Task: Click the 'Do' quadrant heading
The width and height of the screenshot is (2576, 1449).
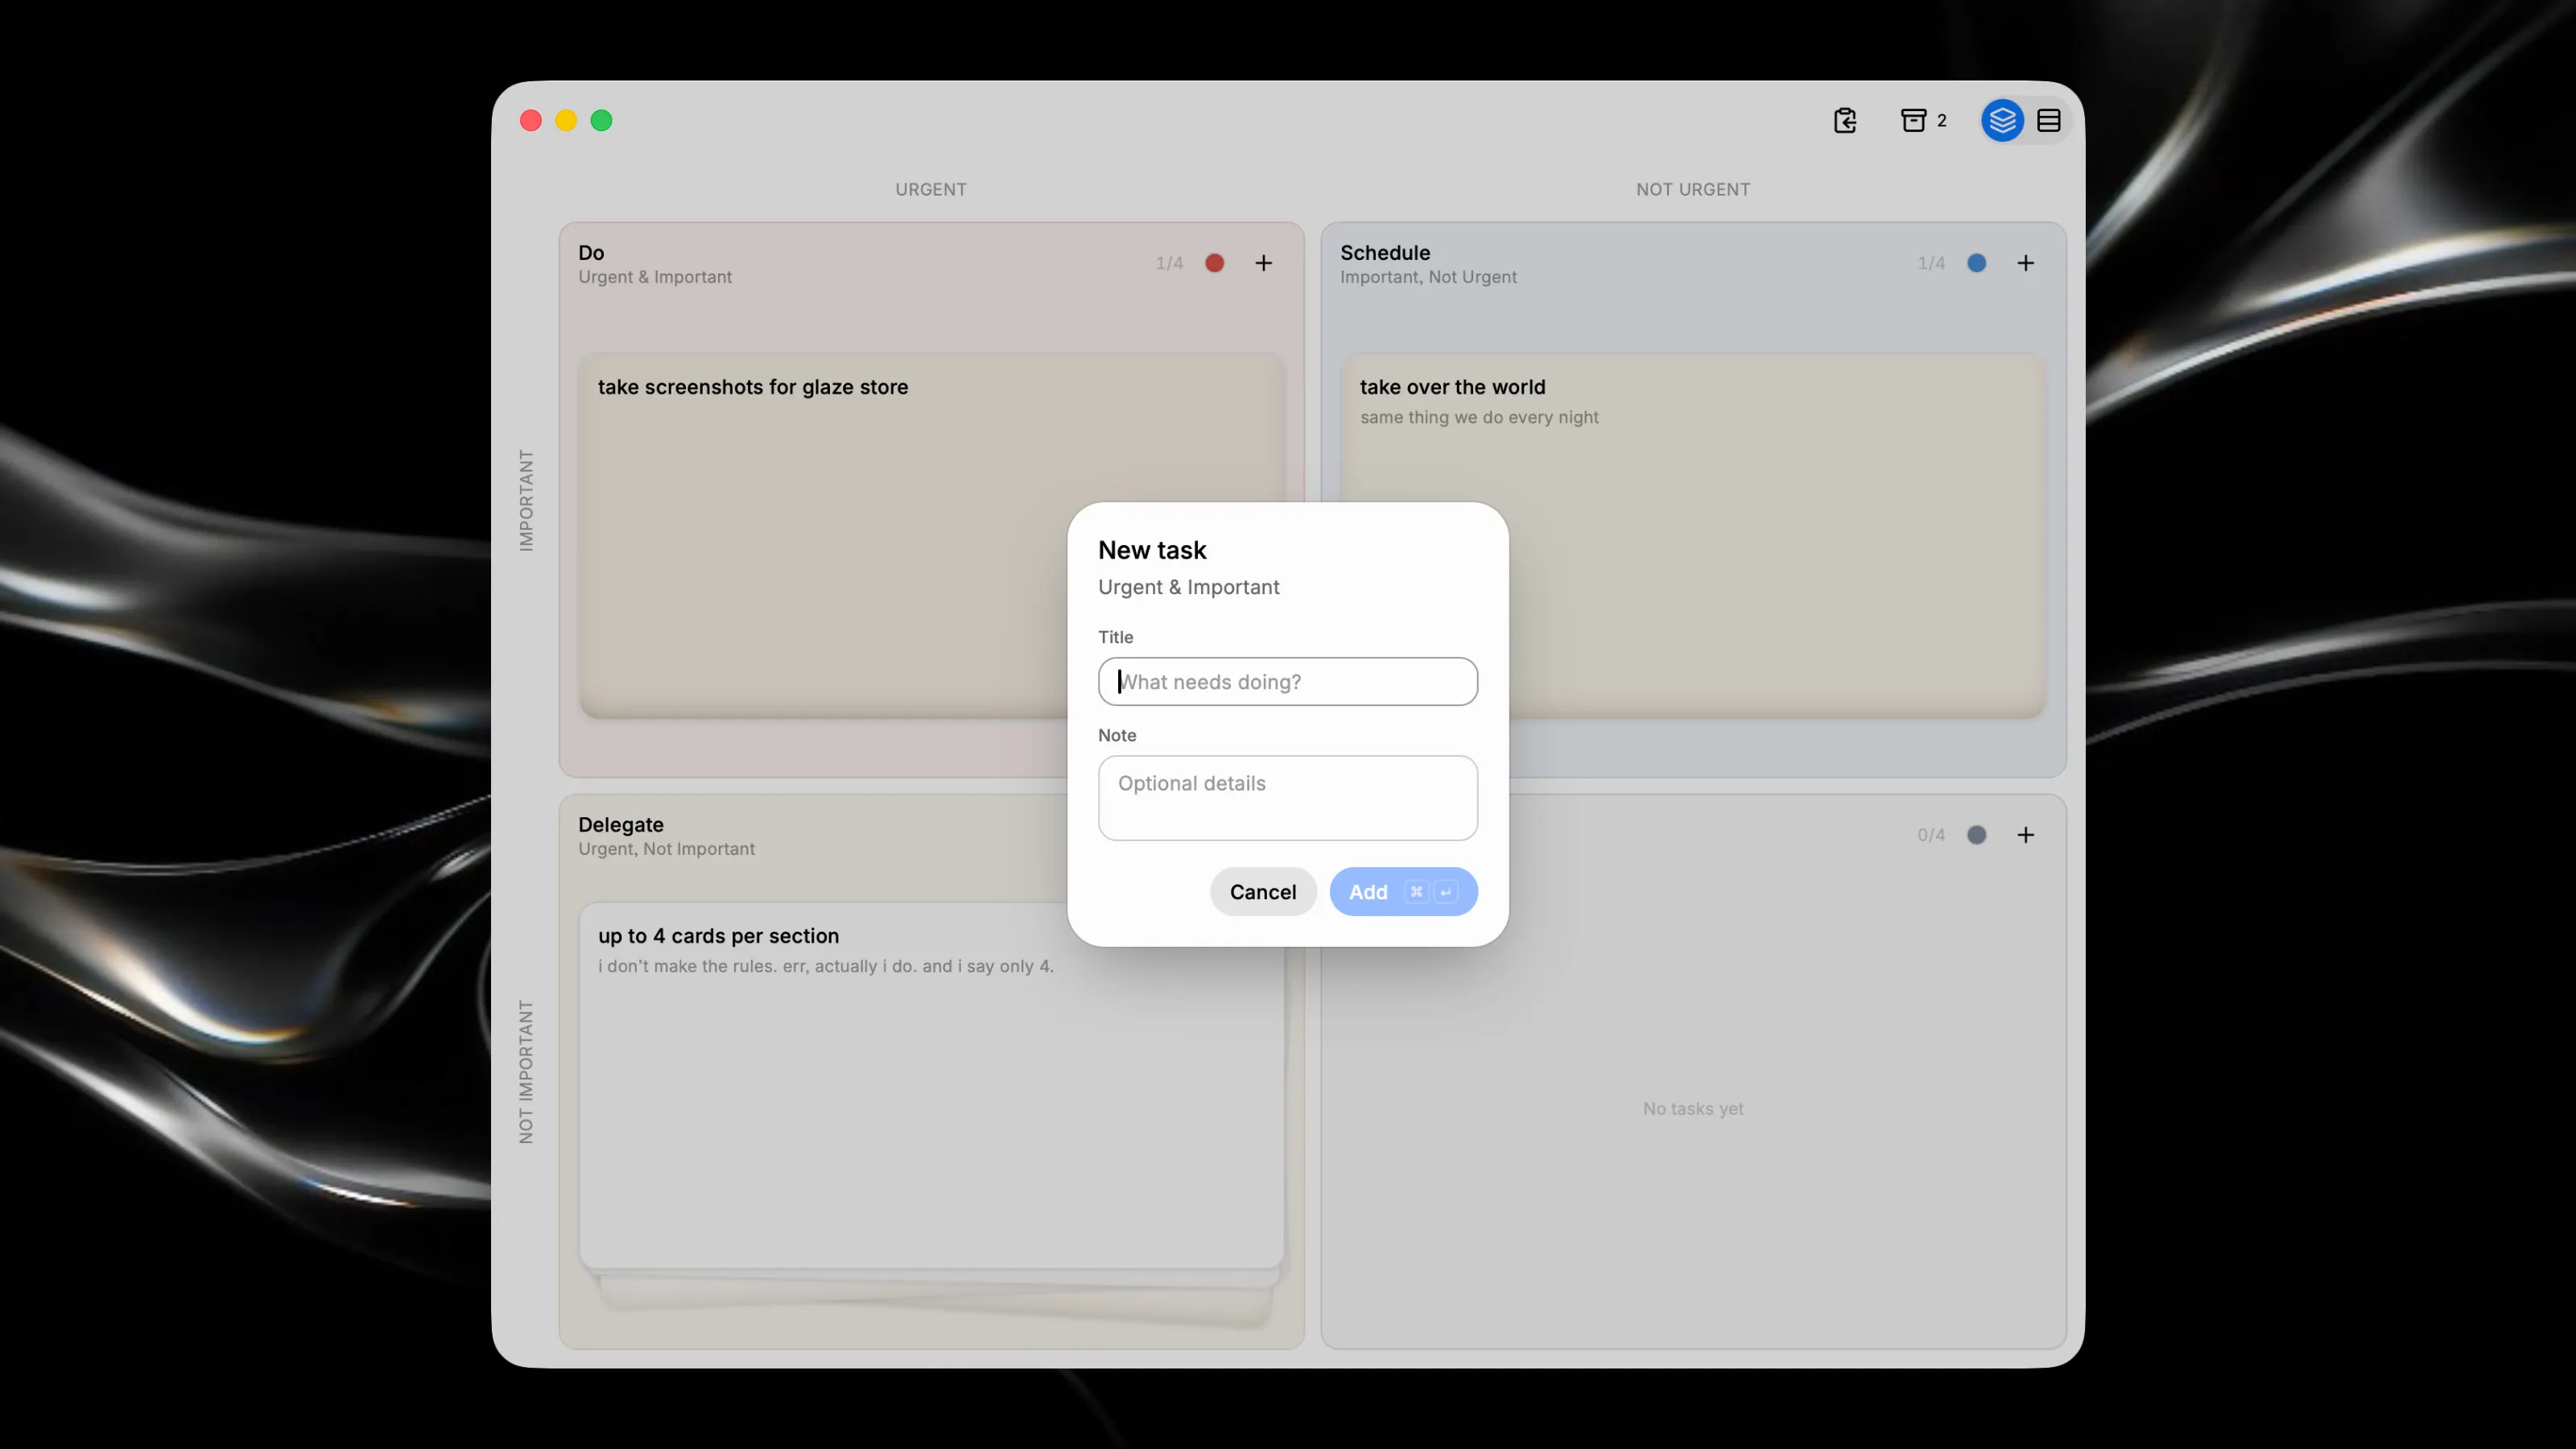Action: coord(591,253)
